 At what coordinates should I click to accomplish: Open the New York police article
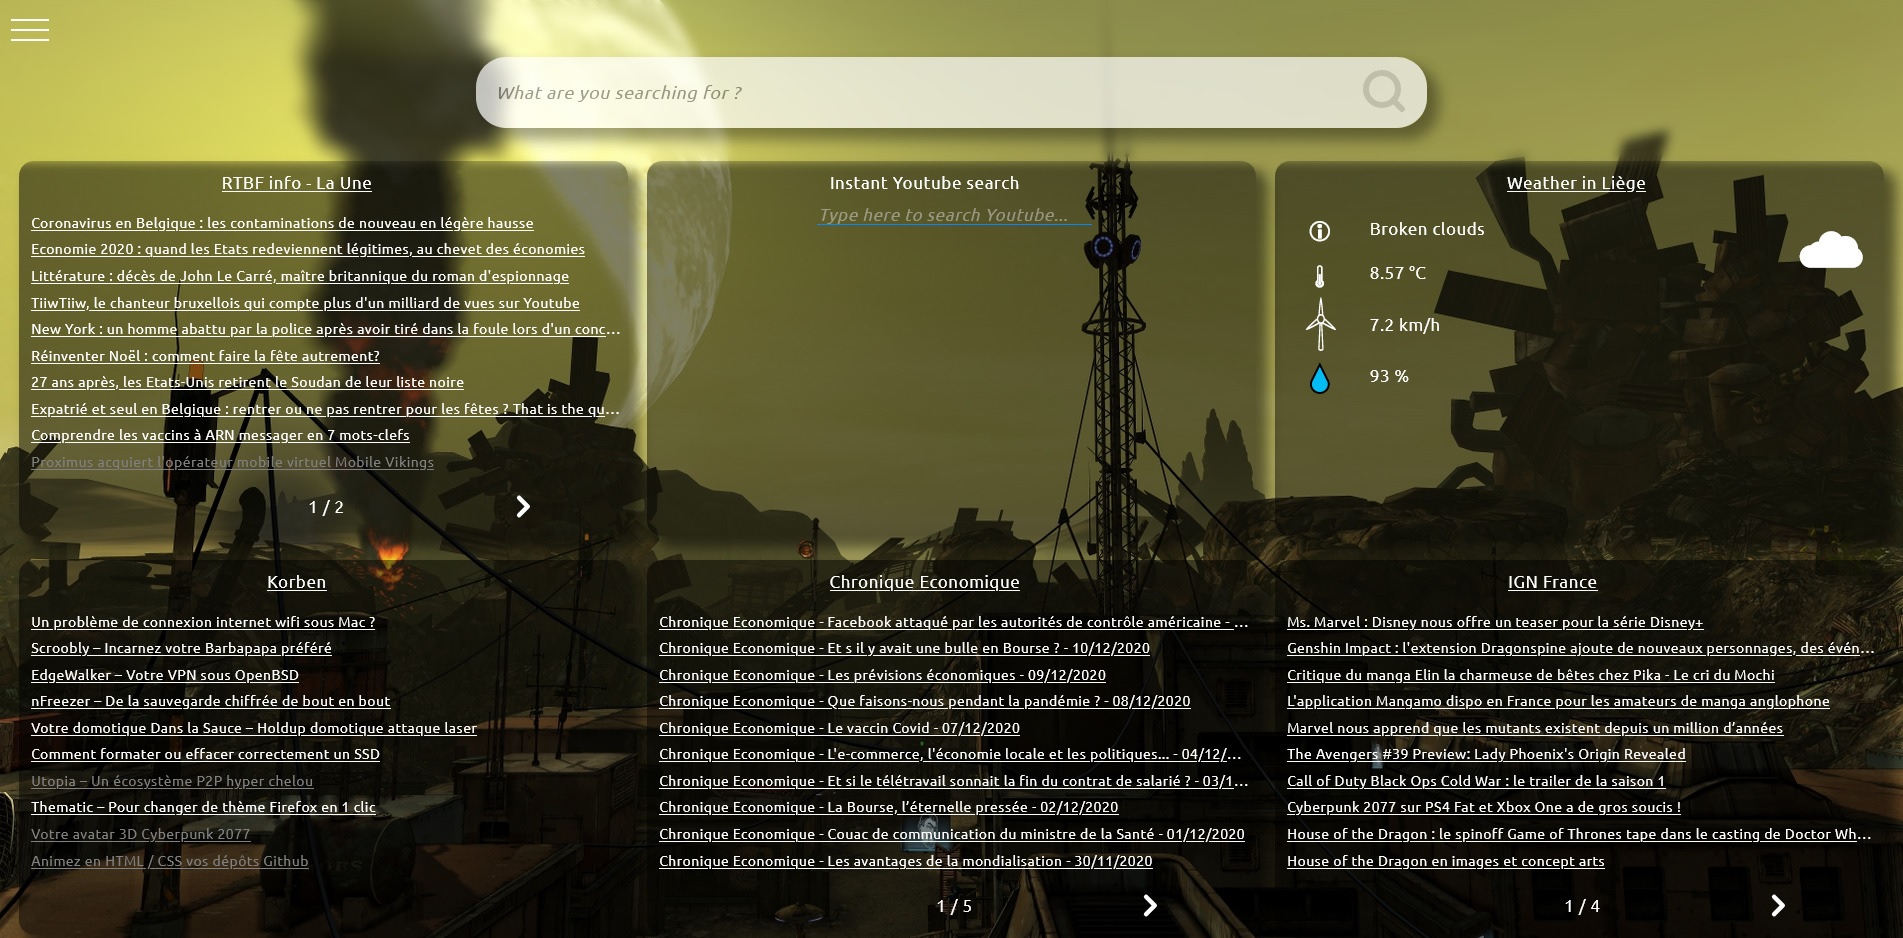326,329
